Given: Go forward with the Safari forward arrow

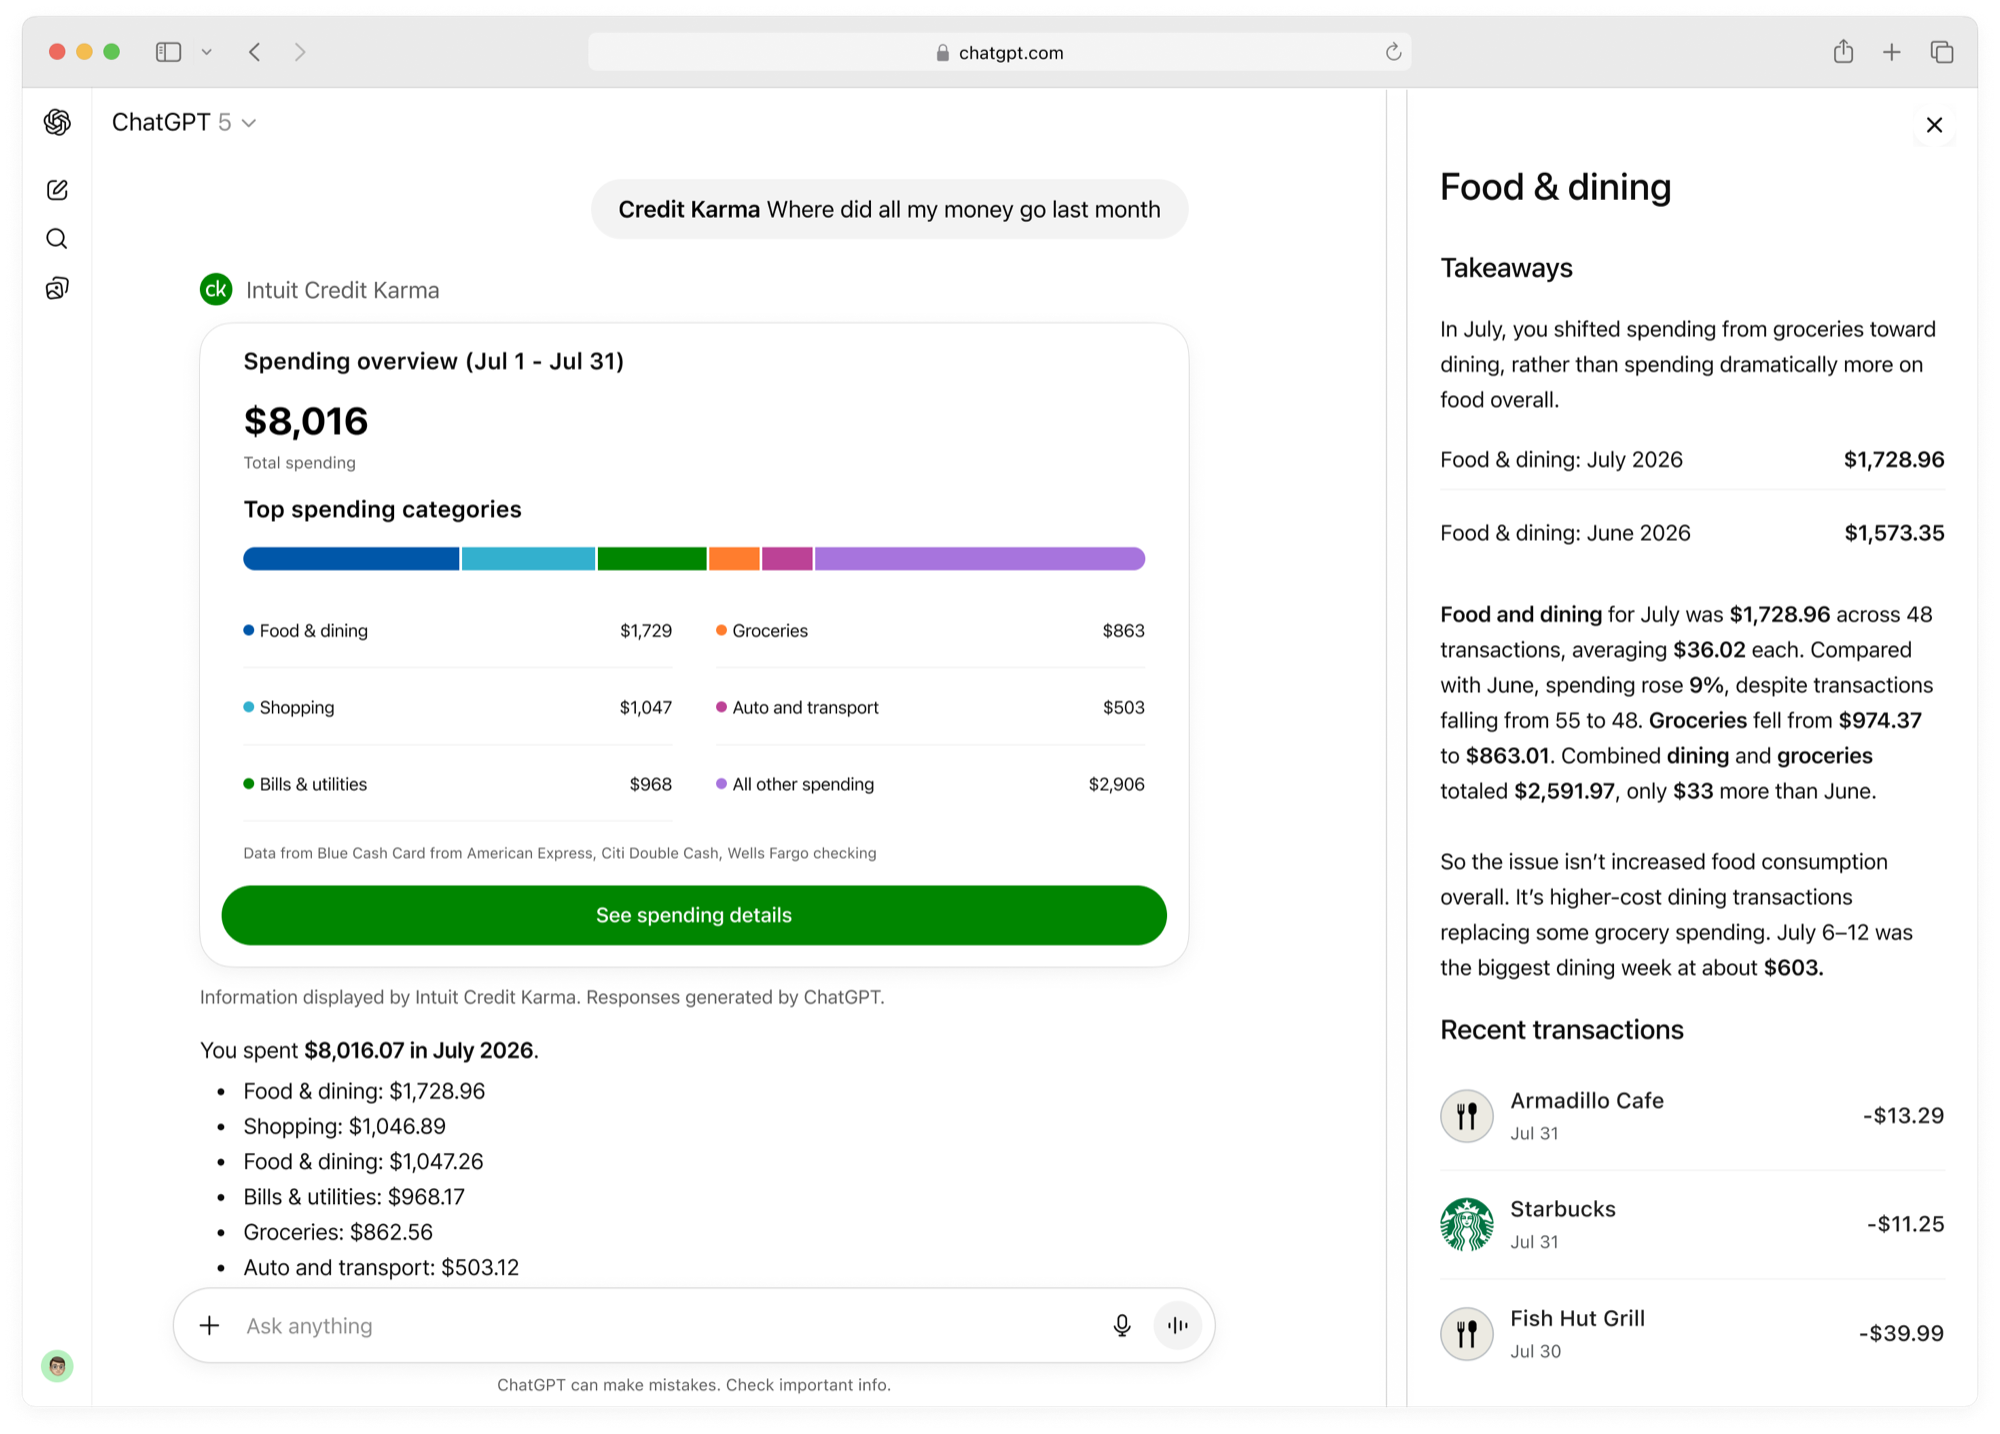Looking at the screenshot, I should pos(300,52).
